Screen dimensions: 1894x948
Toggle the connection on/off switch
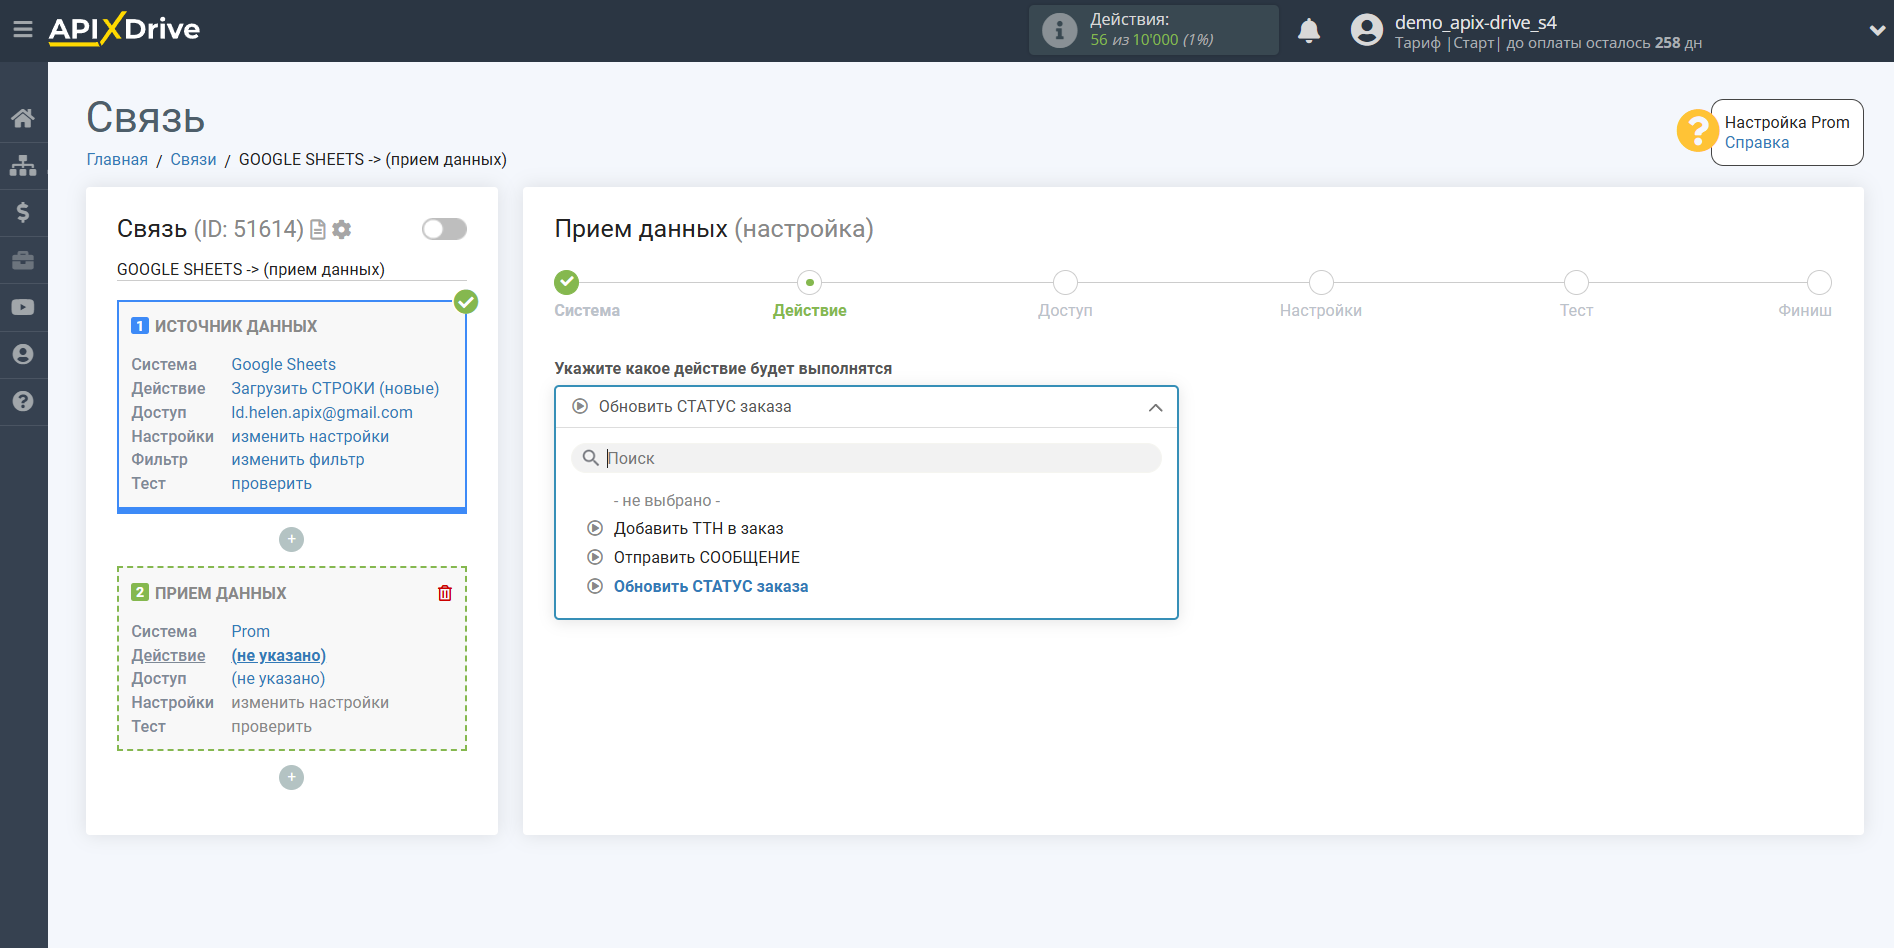pyautogui.click(x=444, y=229)
